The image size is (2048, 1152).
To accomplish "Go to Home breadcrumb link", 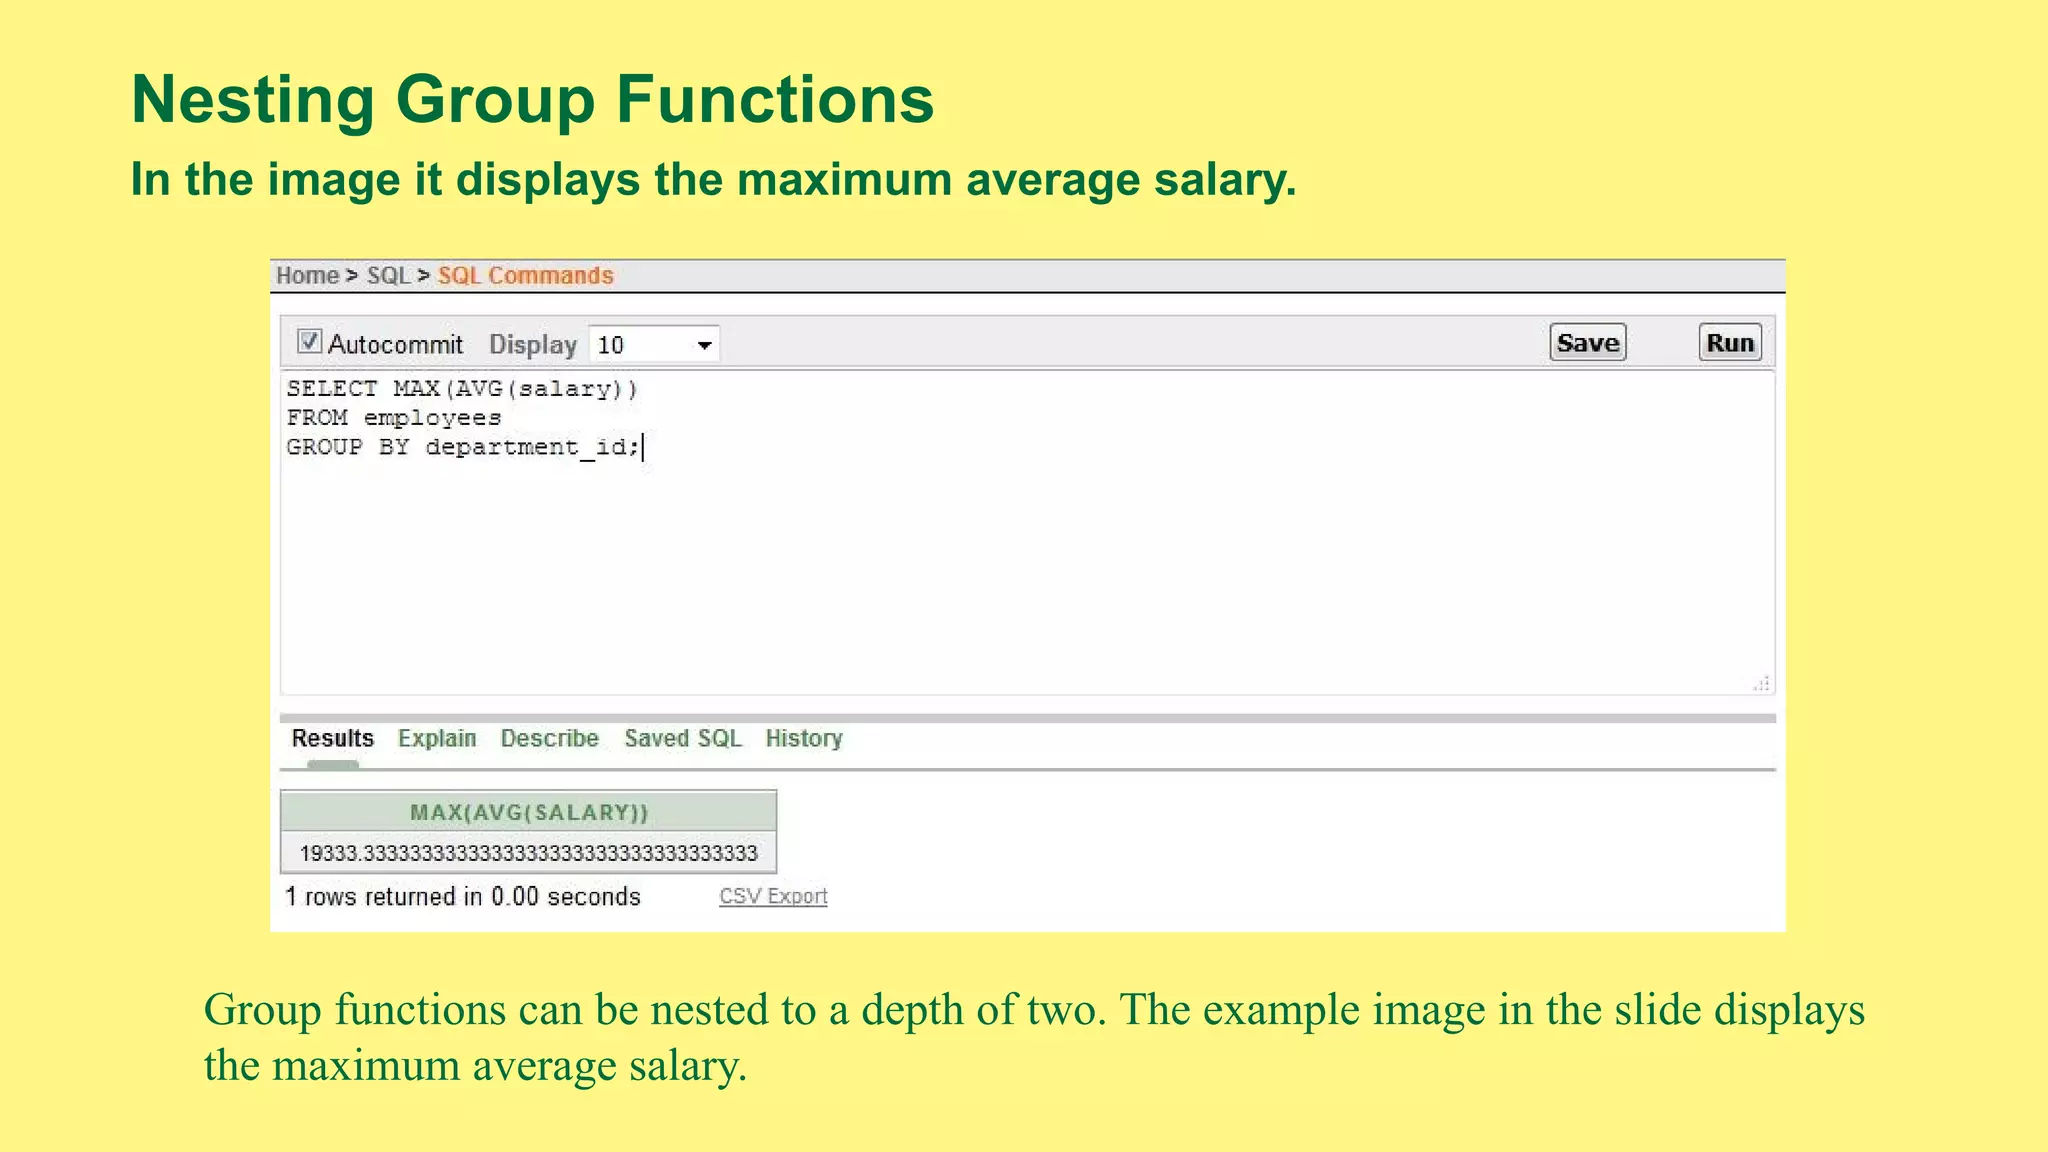I will click(307, 276).
